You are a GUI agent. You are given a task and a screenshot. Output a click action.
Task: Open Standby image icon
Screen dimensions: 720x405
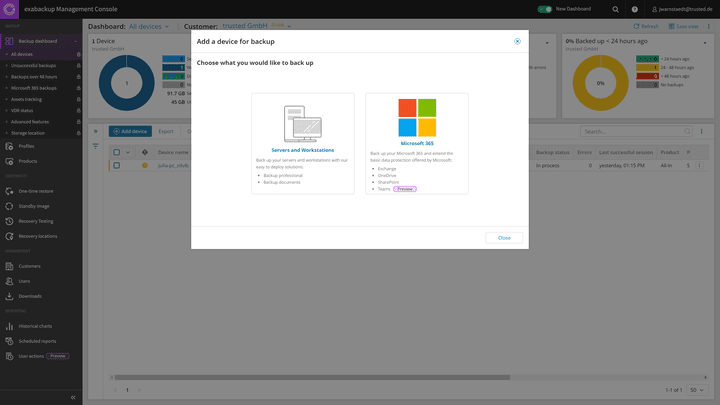(x=9, y=206)
